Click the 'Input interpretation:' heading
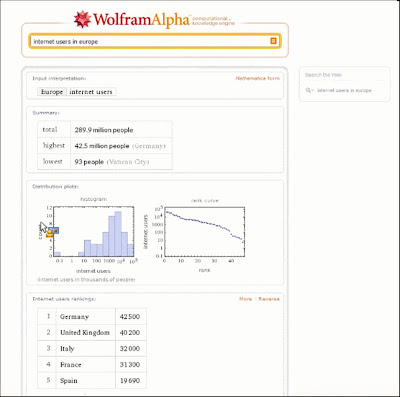Screen dimensions: 400x397 tap(59, 78)
